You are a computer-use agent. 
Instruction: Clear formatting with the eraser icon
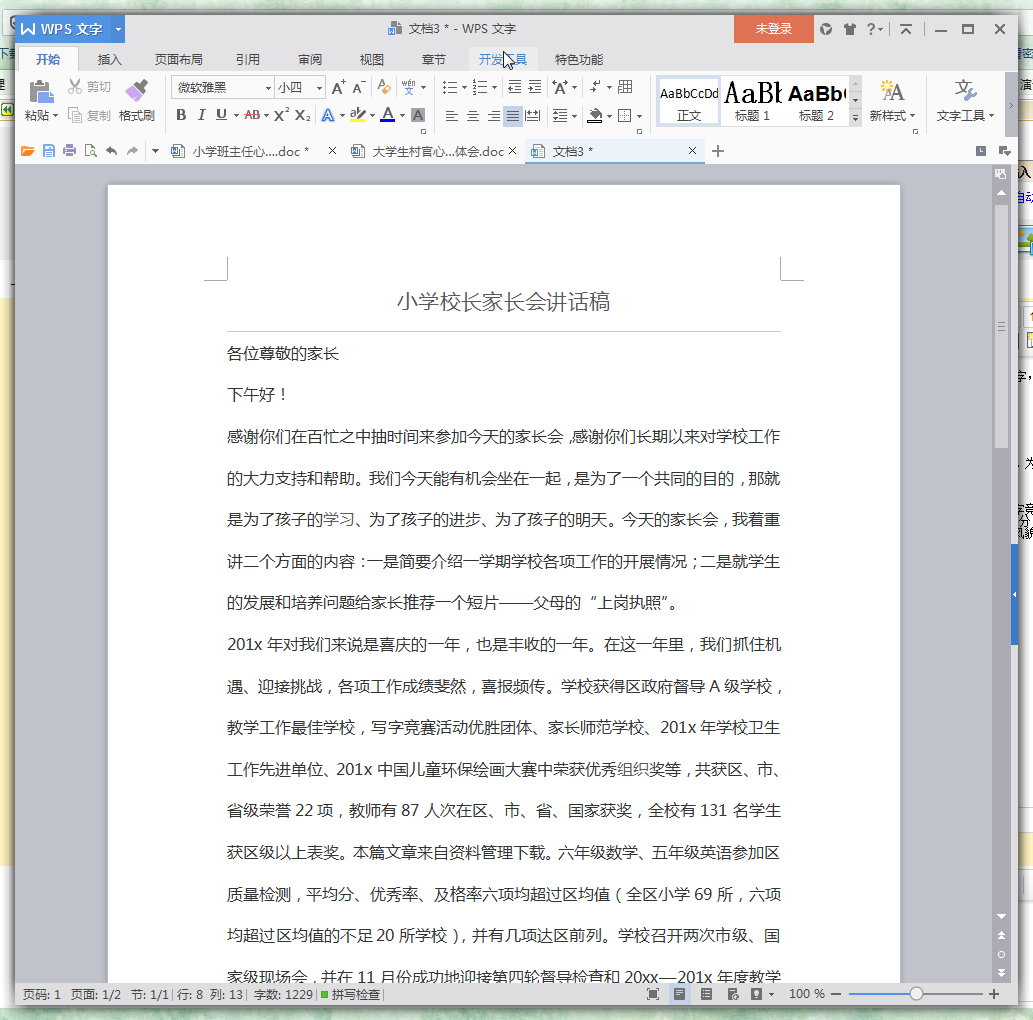pyautogui.click(x=384, y=87)
